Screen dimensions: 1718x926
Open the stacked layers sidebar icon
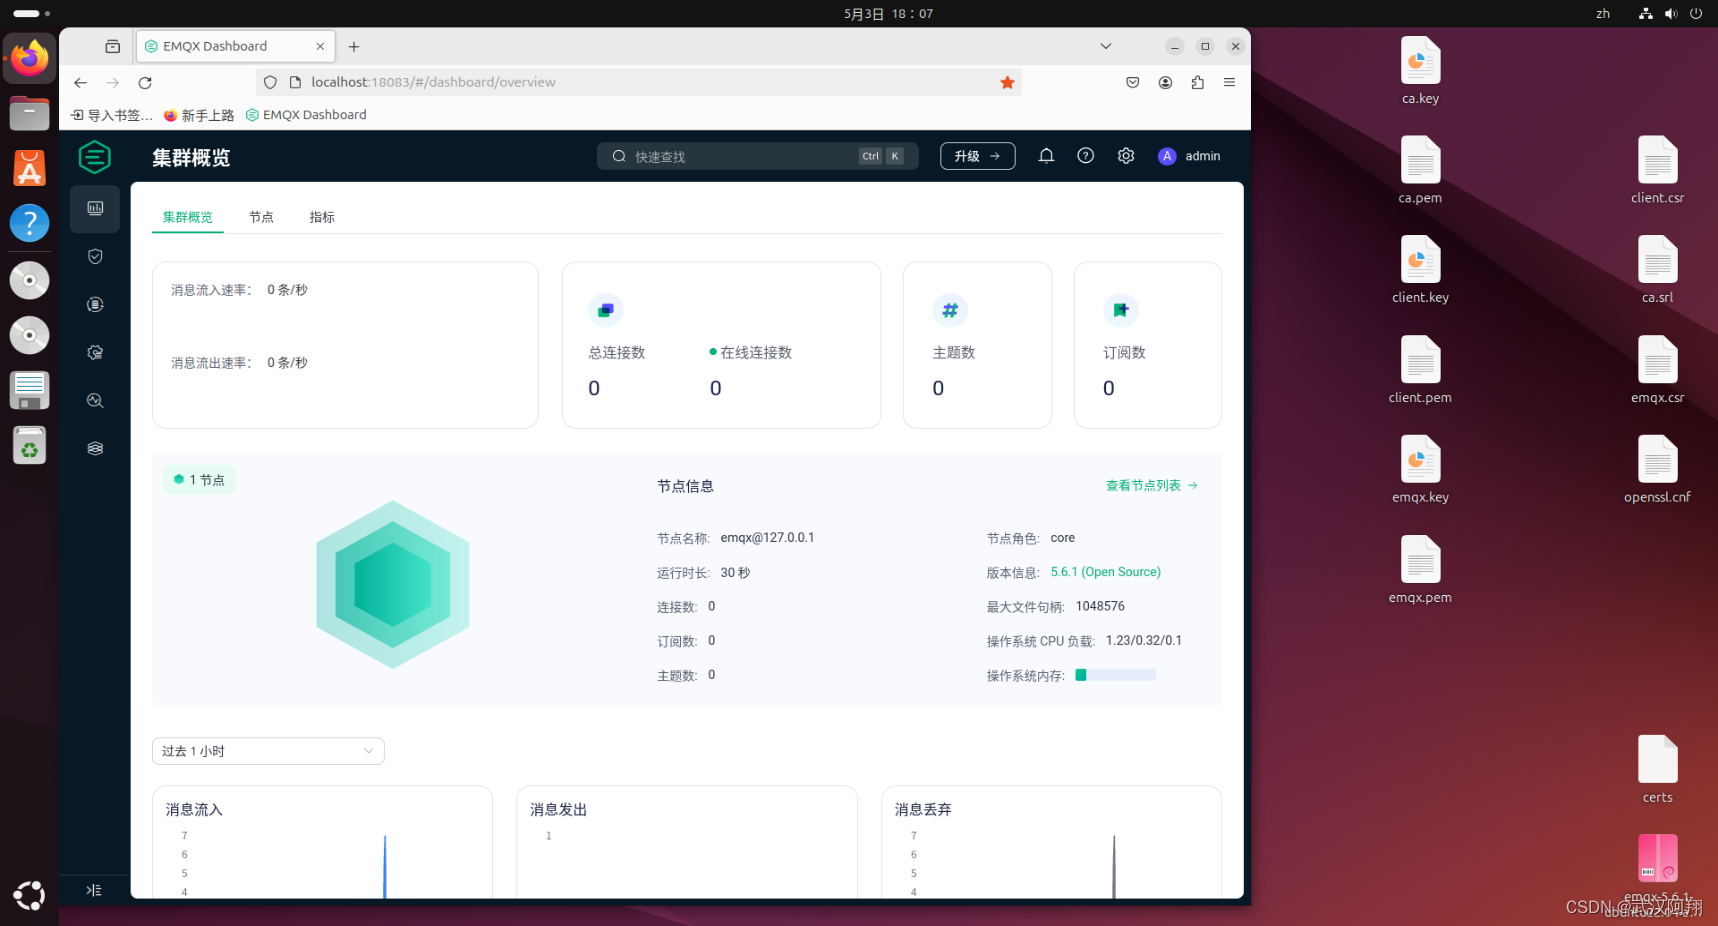click(95, 448)
